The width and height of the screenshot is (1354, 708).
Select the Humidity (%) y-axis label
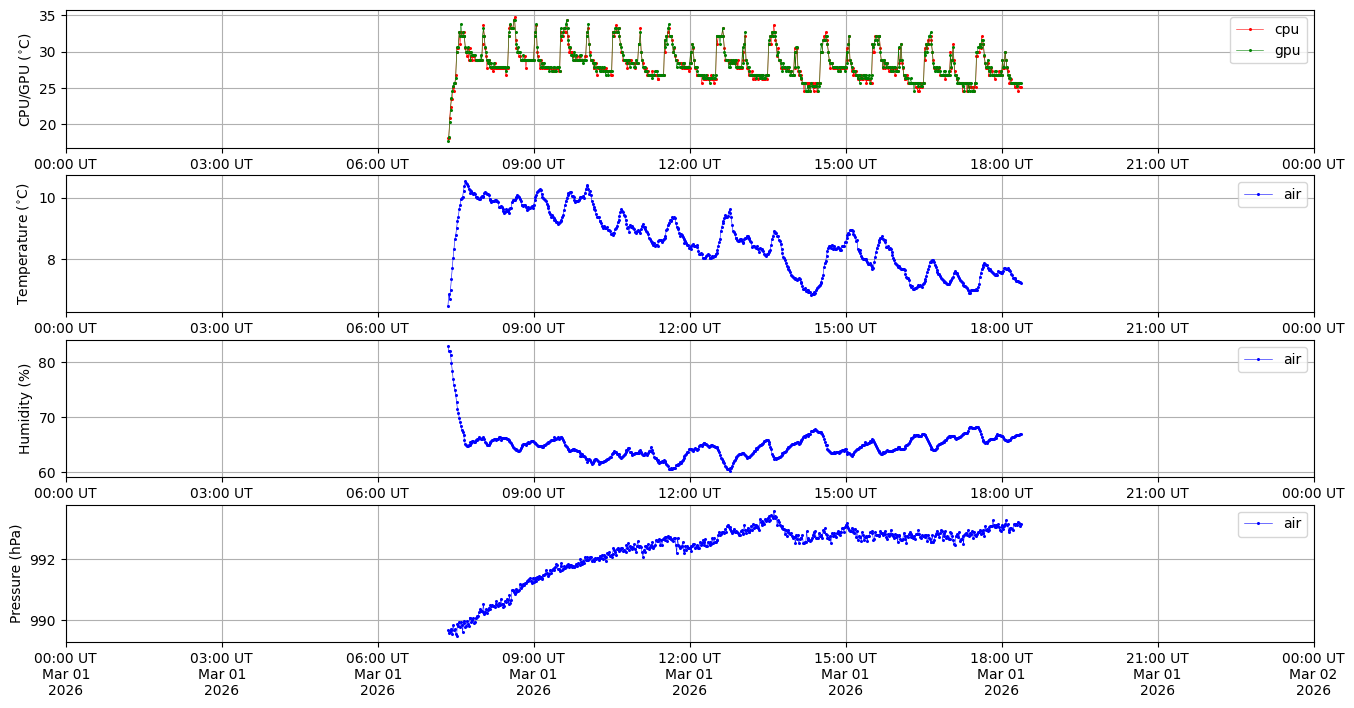(x=25, y=408)
